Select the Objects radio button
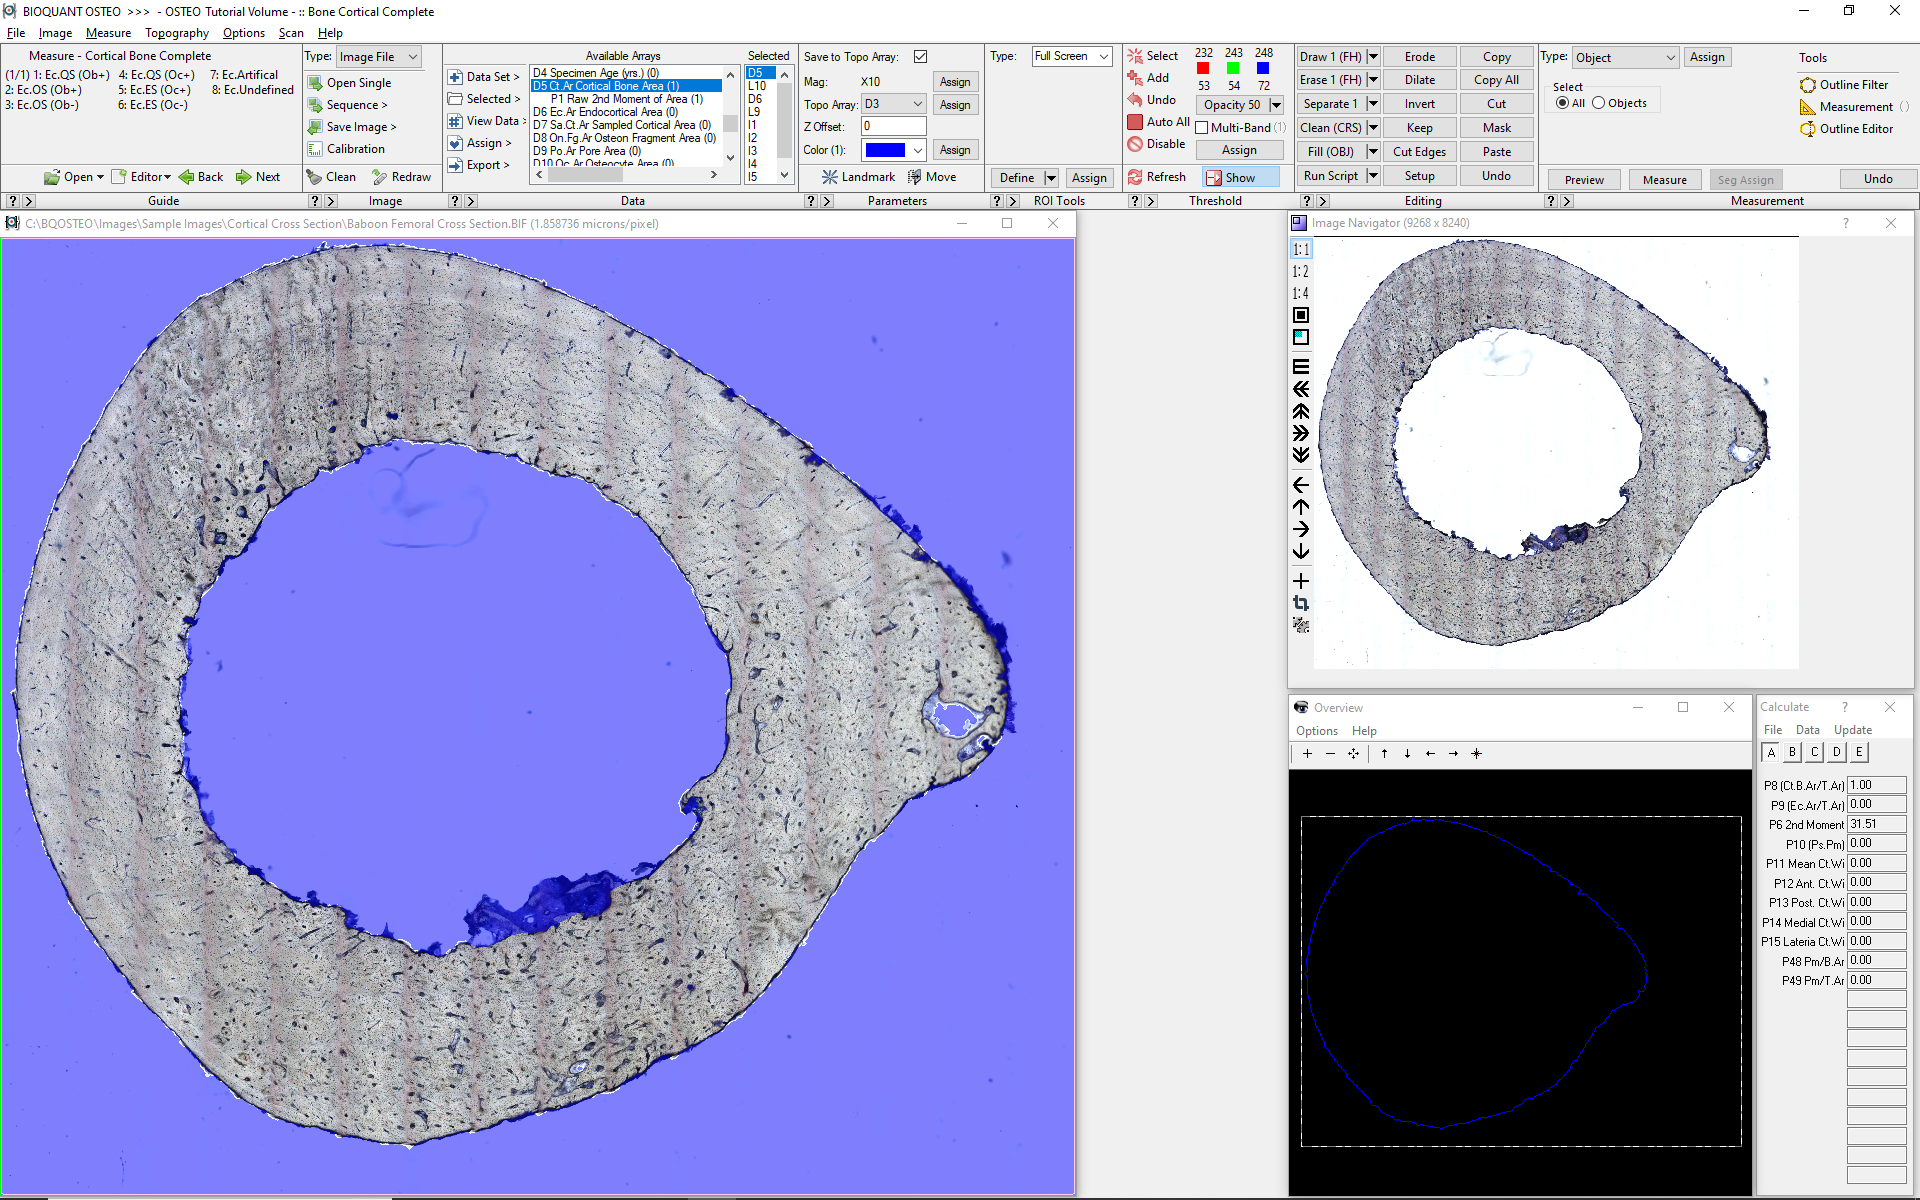This screenshot has height=1200, width=1920. point(1598,103)
